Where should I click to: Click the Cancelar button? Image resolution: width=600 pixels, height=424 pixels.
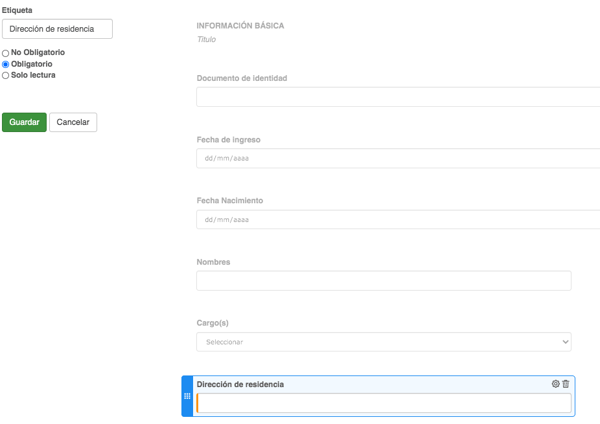pos(73,122)
